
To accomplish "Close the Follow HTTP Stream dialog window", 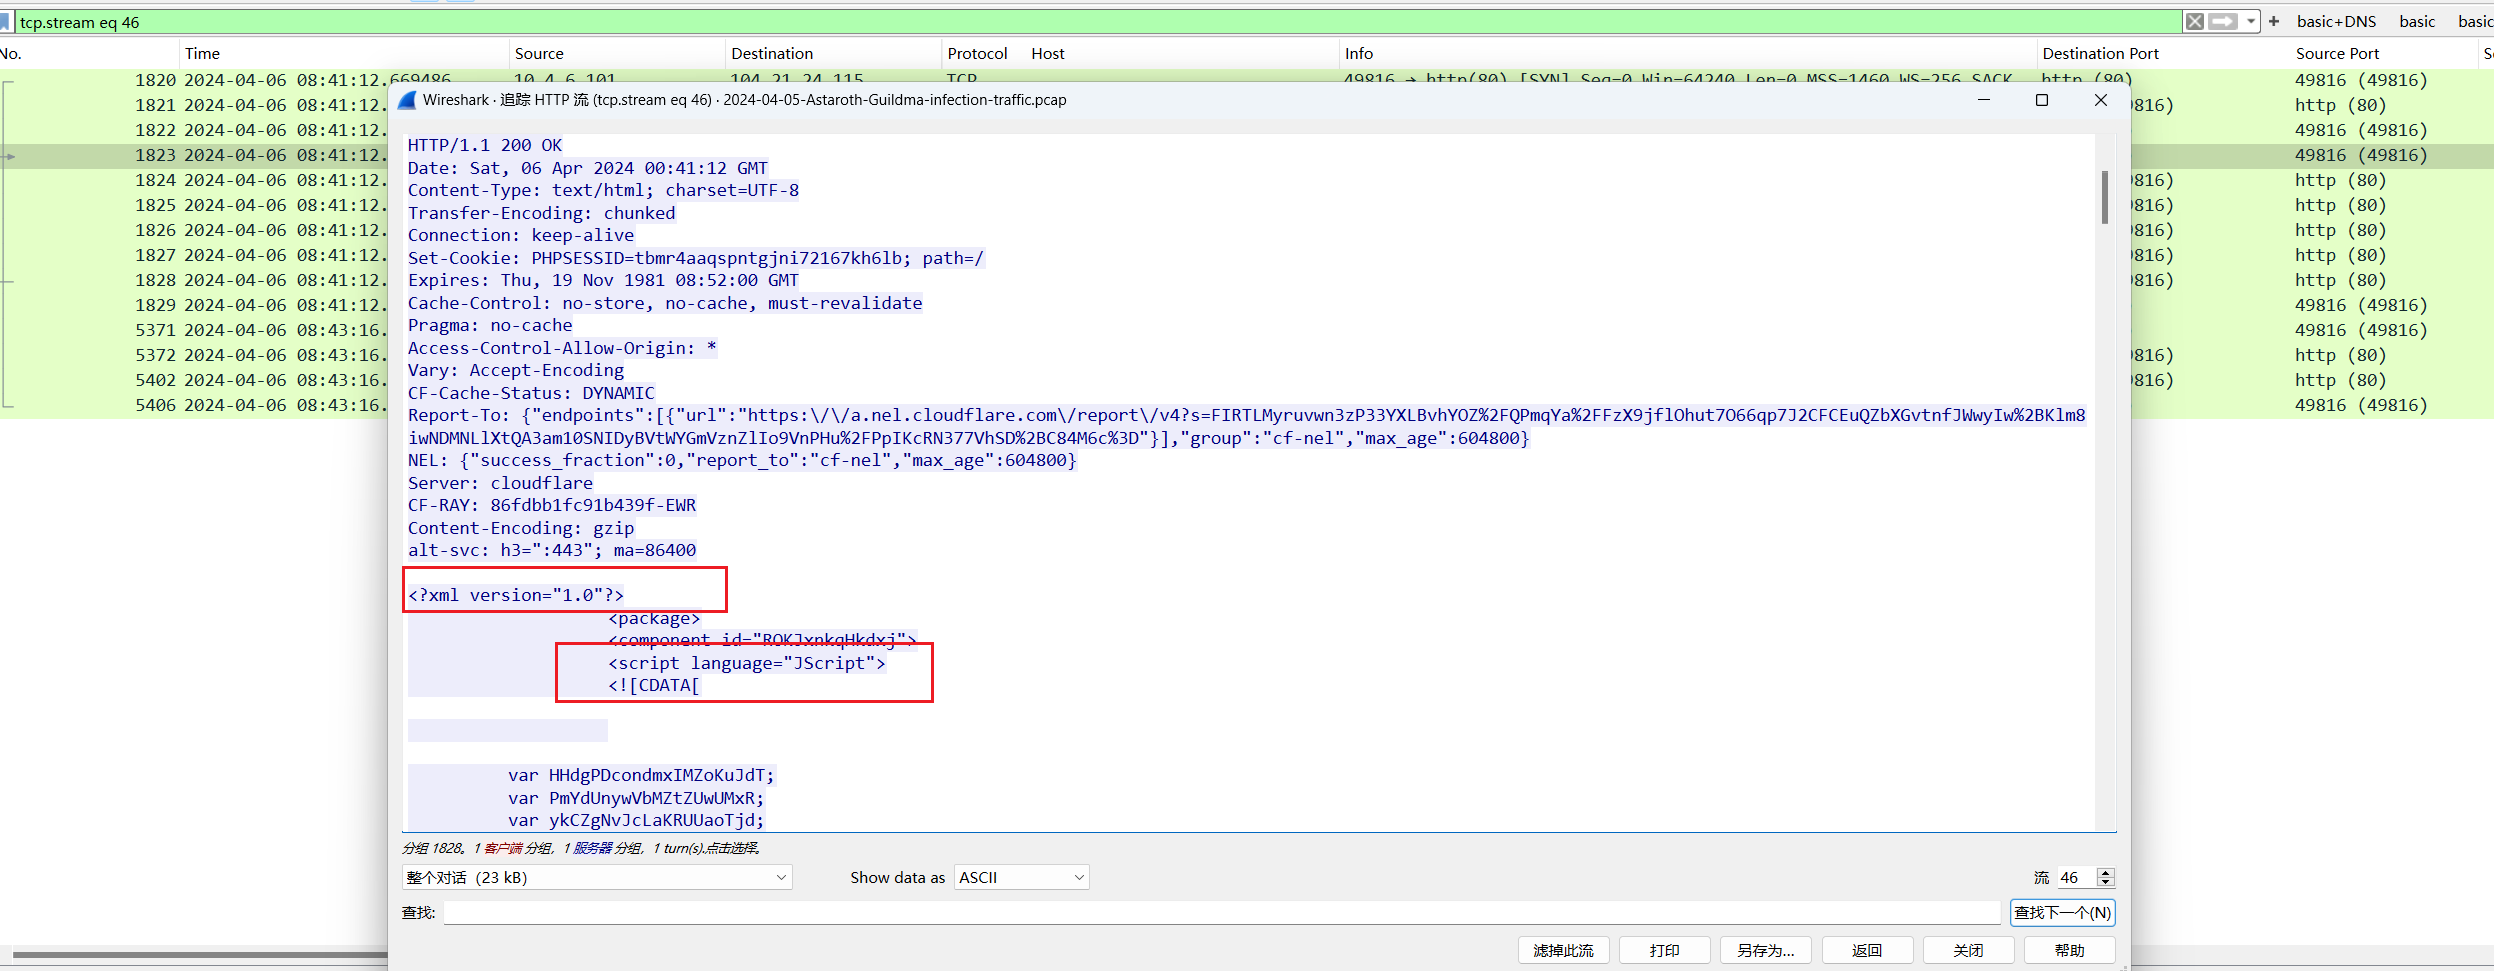I will (x=2100, y=100).
